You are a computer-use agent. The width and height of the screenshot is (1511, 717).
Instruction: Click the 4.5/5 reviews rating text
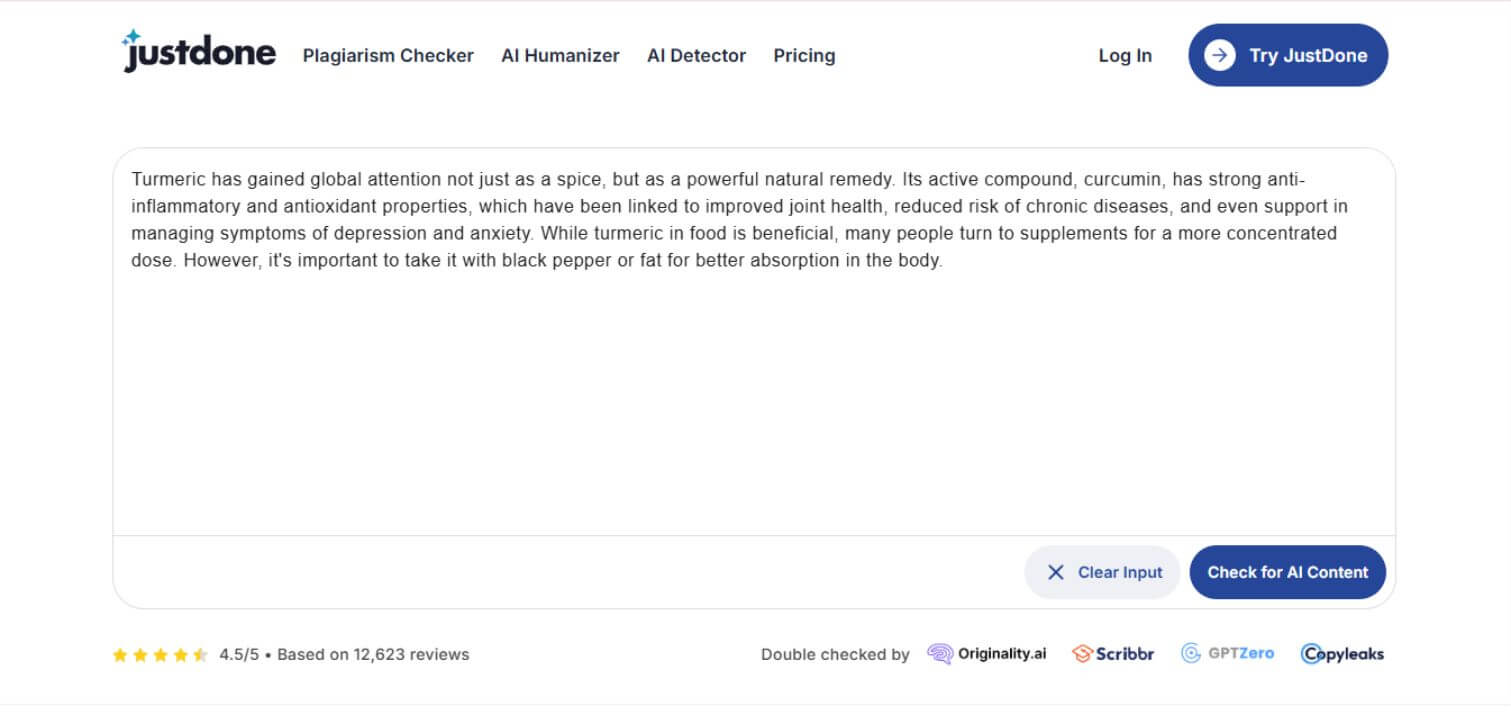344,655
